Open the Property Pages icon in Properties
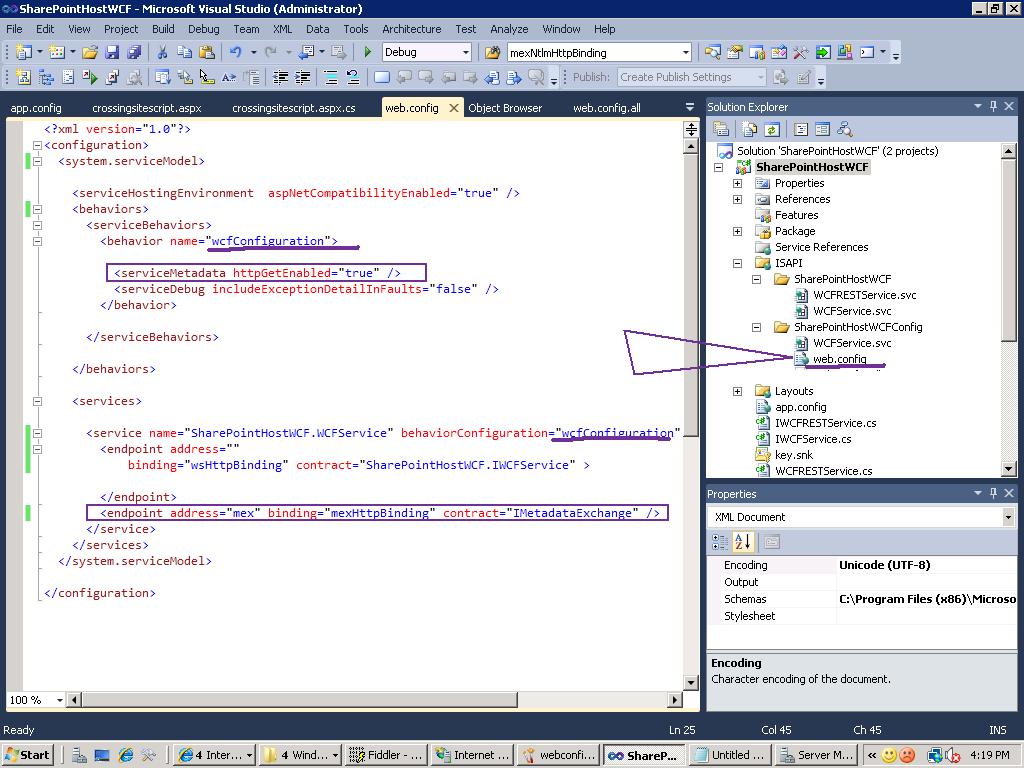This screenshot has height=768, width=1024. pos(772,542)
